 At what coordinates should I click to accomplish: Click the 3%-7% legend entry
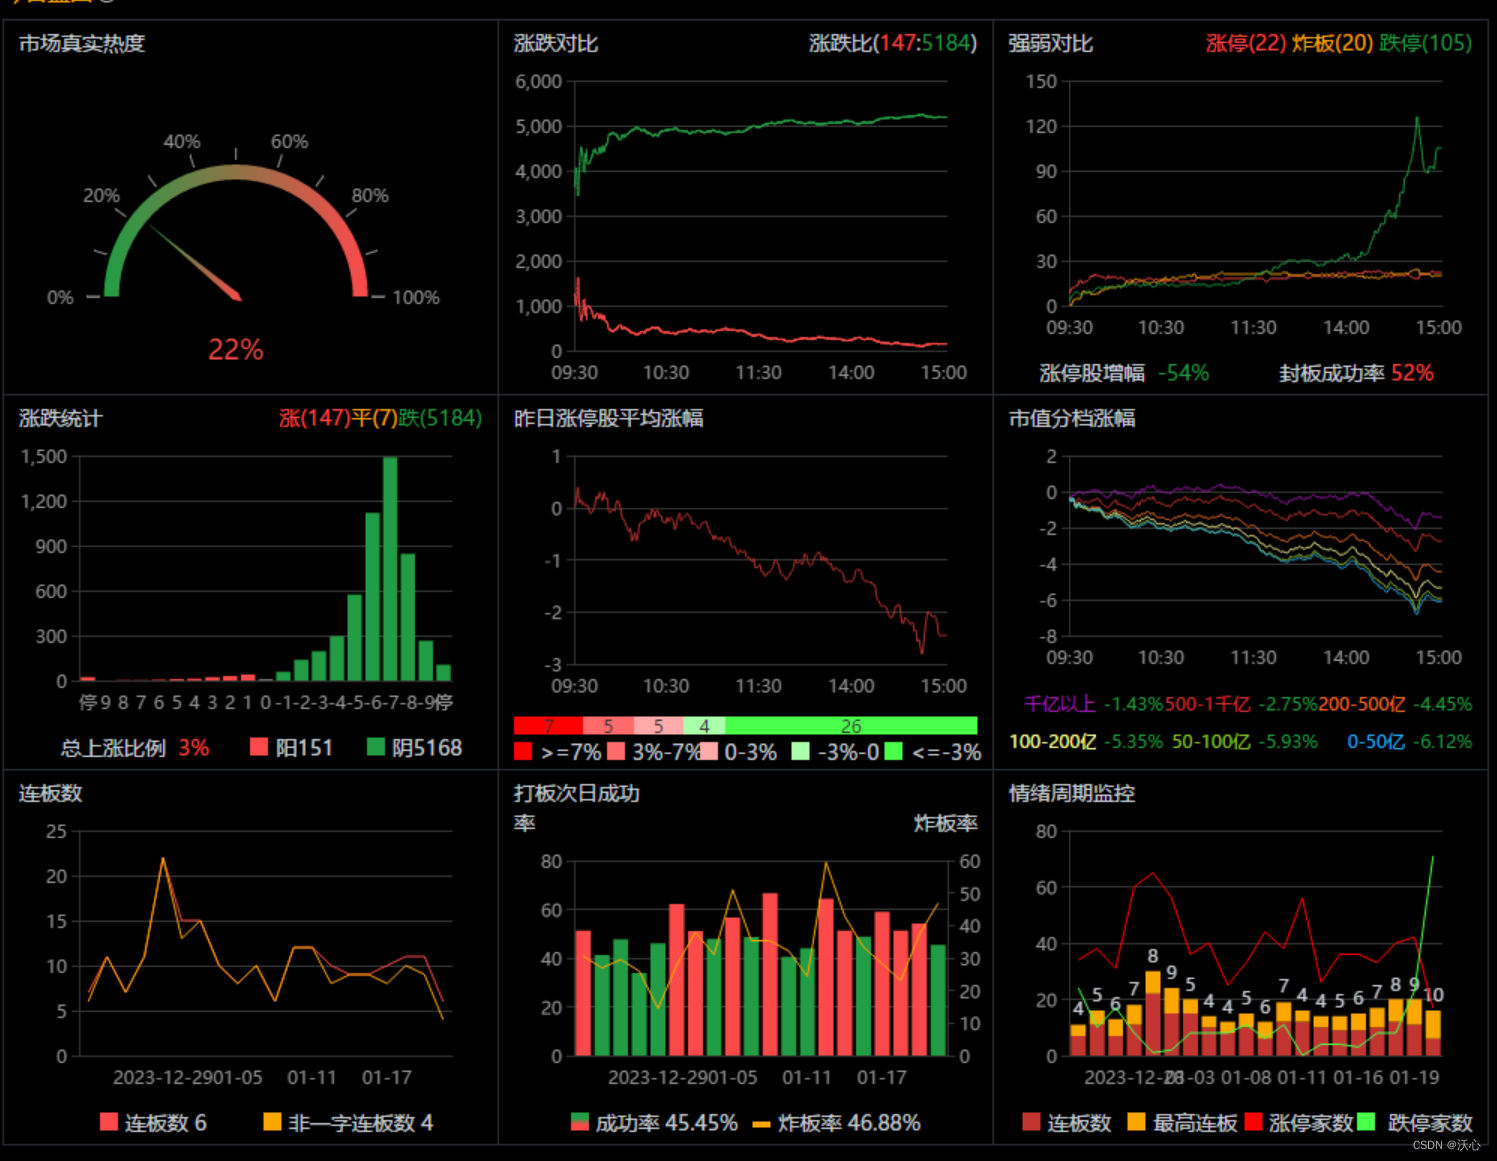[653, 751]
